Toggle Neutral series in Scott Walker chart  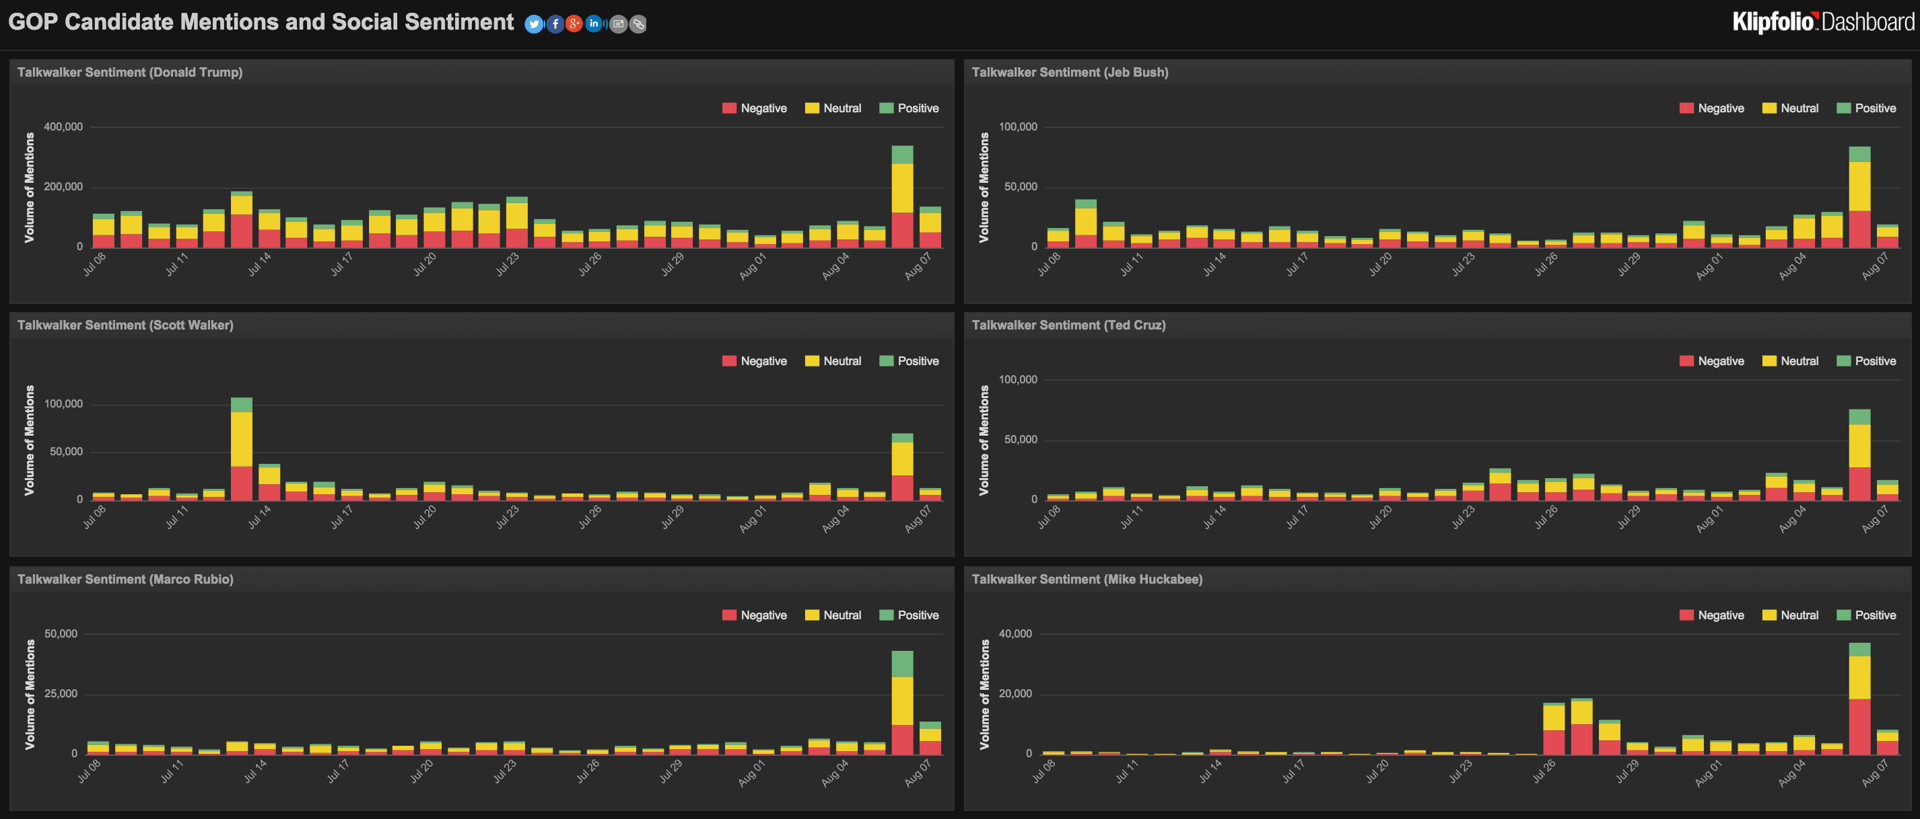click(833, 361)
